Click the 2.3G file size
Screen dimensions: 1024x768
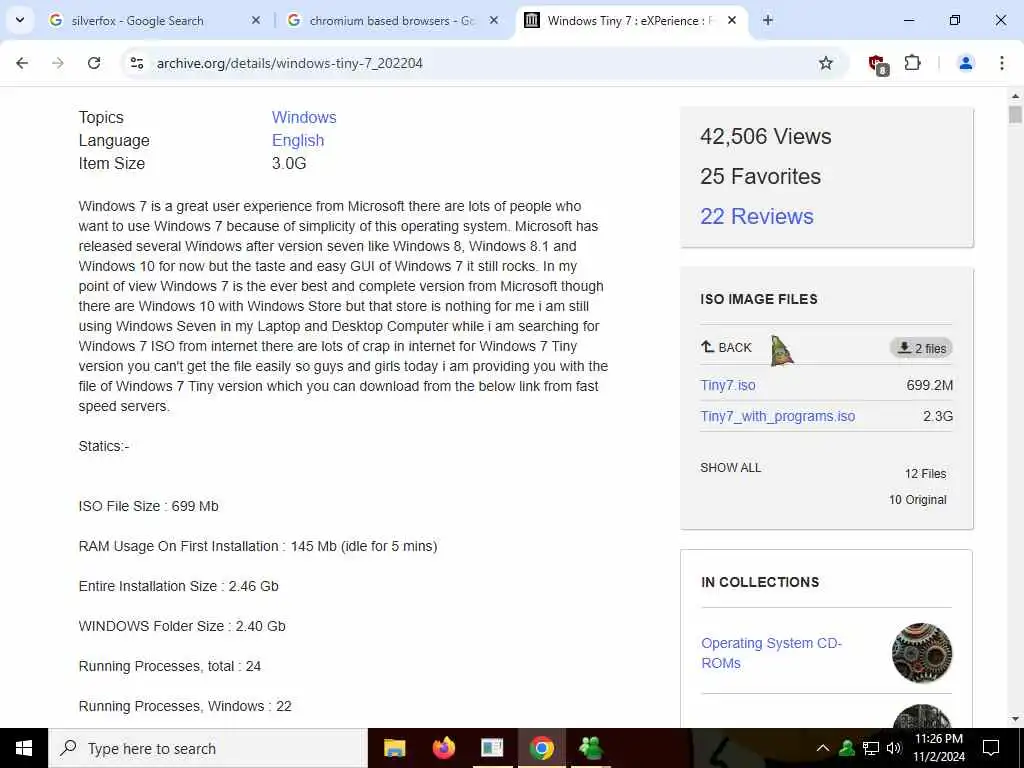click(x=938, y=416)
